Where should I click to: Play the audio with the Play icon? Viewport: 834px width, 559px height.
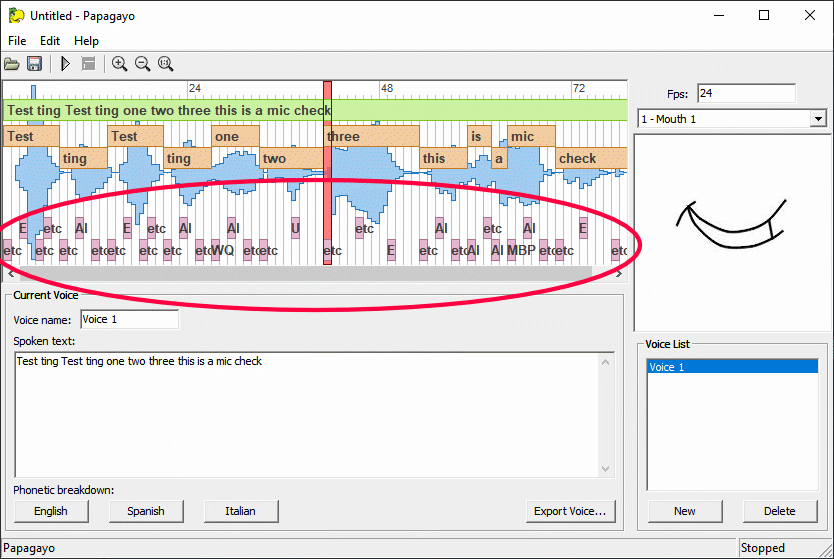click(x=65, y=64)
